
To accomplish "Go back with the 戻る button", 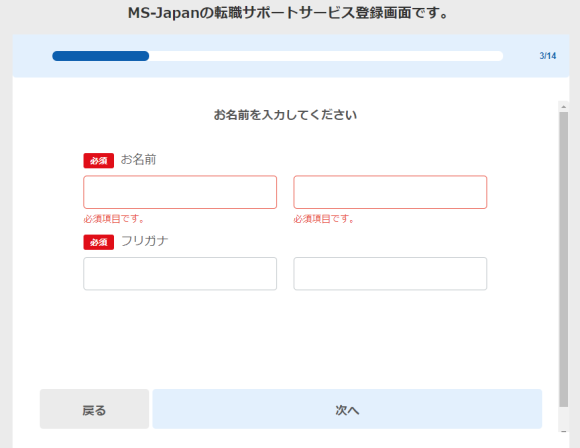I will click(94, 409).
